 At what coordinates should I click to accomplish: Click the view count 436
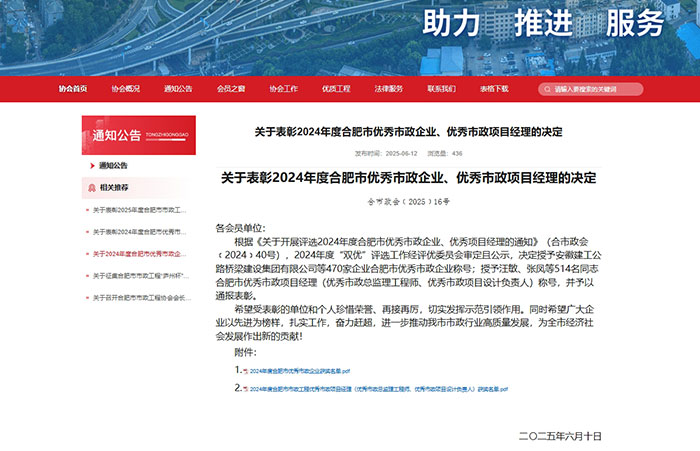click(457, 154)
